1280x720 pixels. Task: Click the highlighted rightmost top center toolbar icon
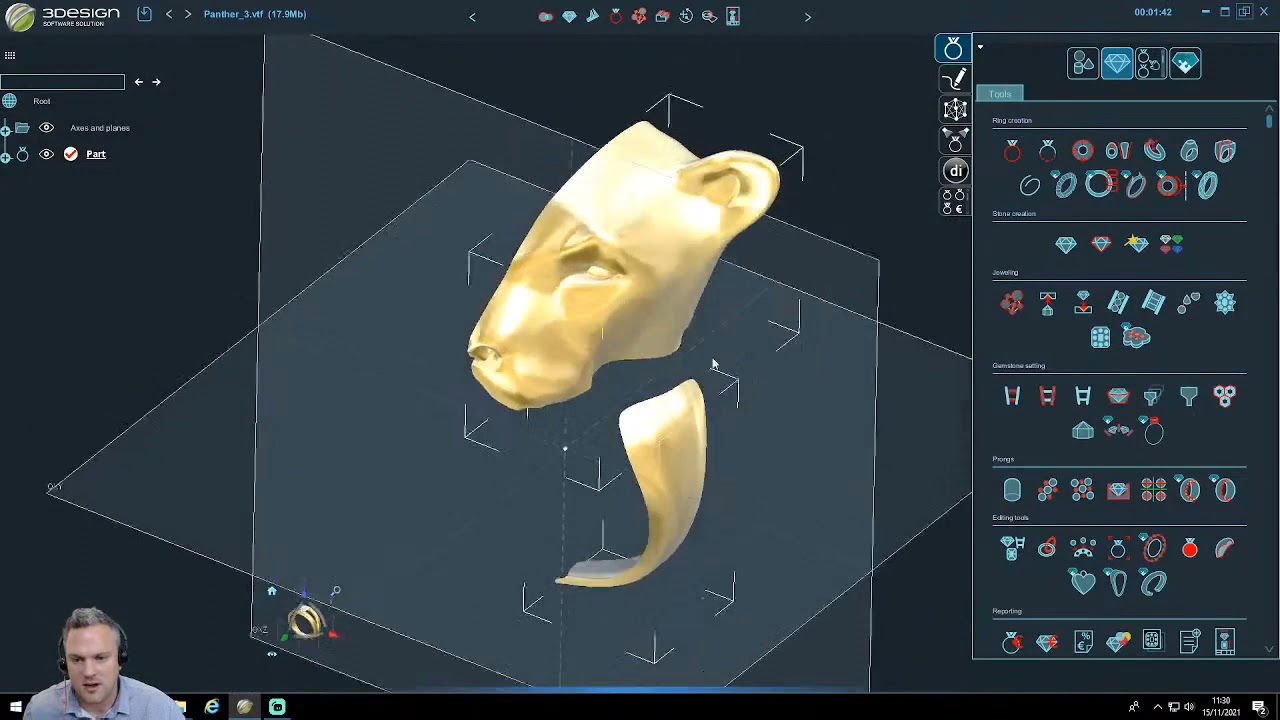[x=733, y=16]
